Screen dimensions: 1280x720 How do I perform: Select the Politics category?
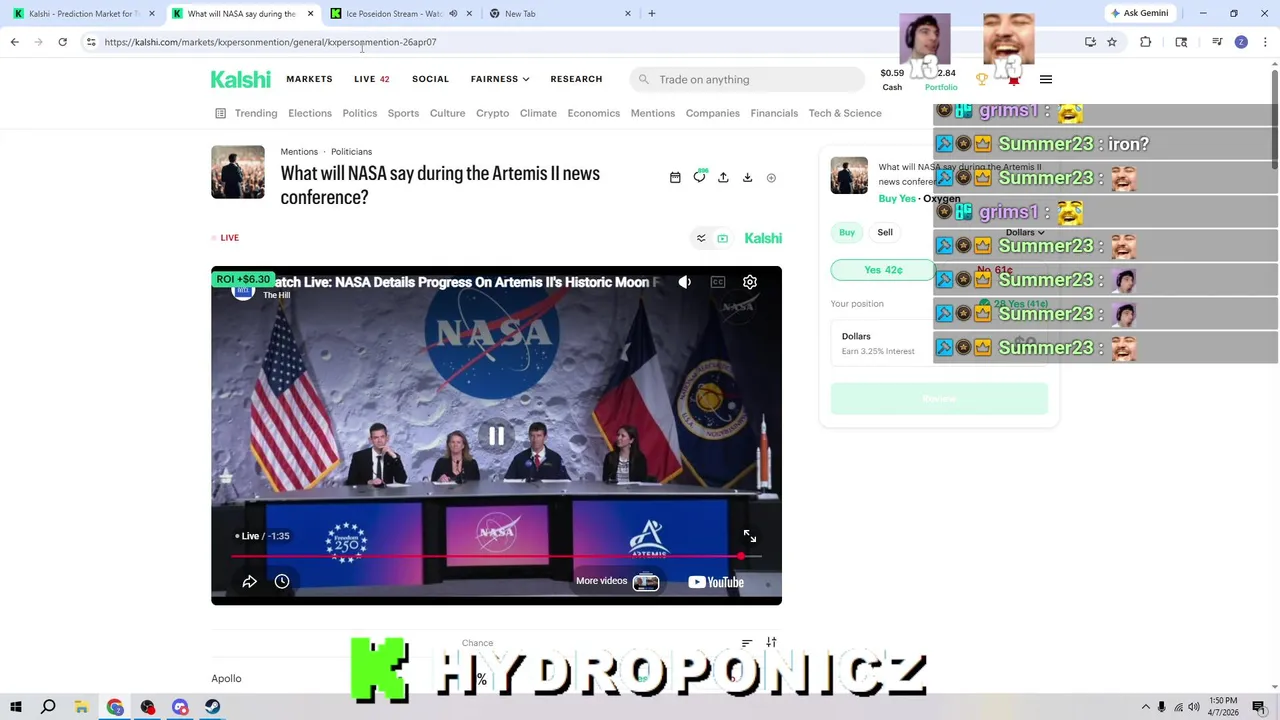tap(360, 113)
